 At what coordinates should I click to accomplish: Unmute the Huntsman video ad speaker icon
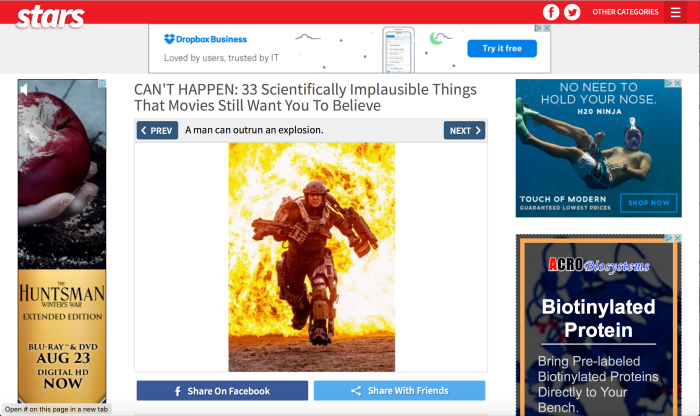tap(24, 90)
